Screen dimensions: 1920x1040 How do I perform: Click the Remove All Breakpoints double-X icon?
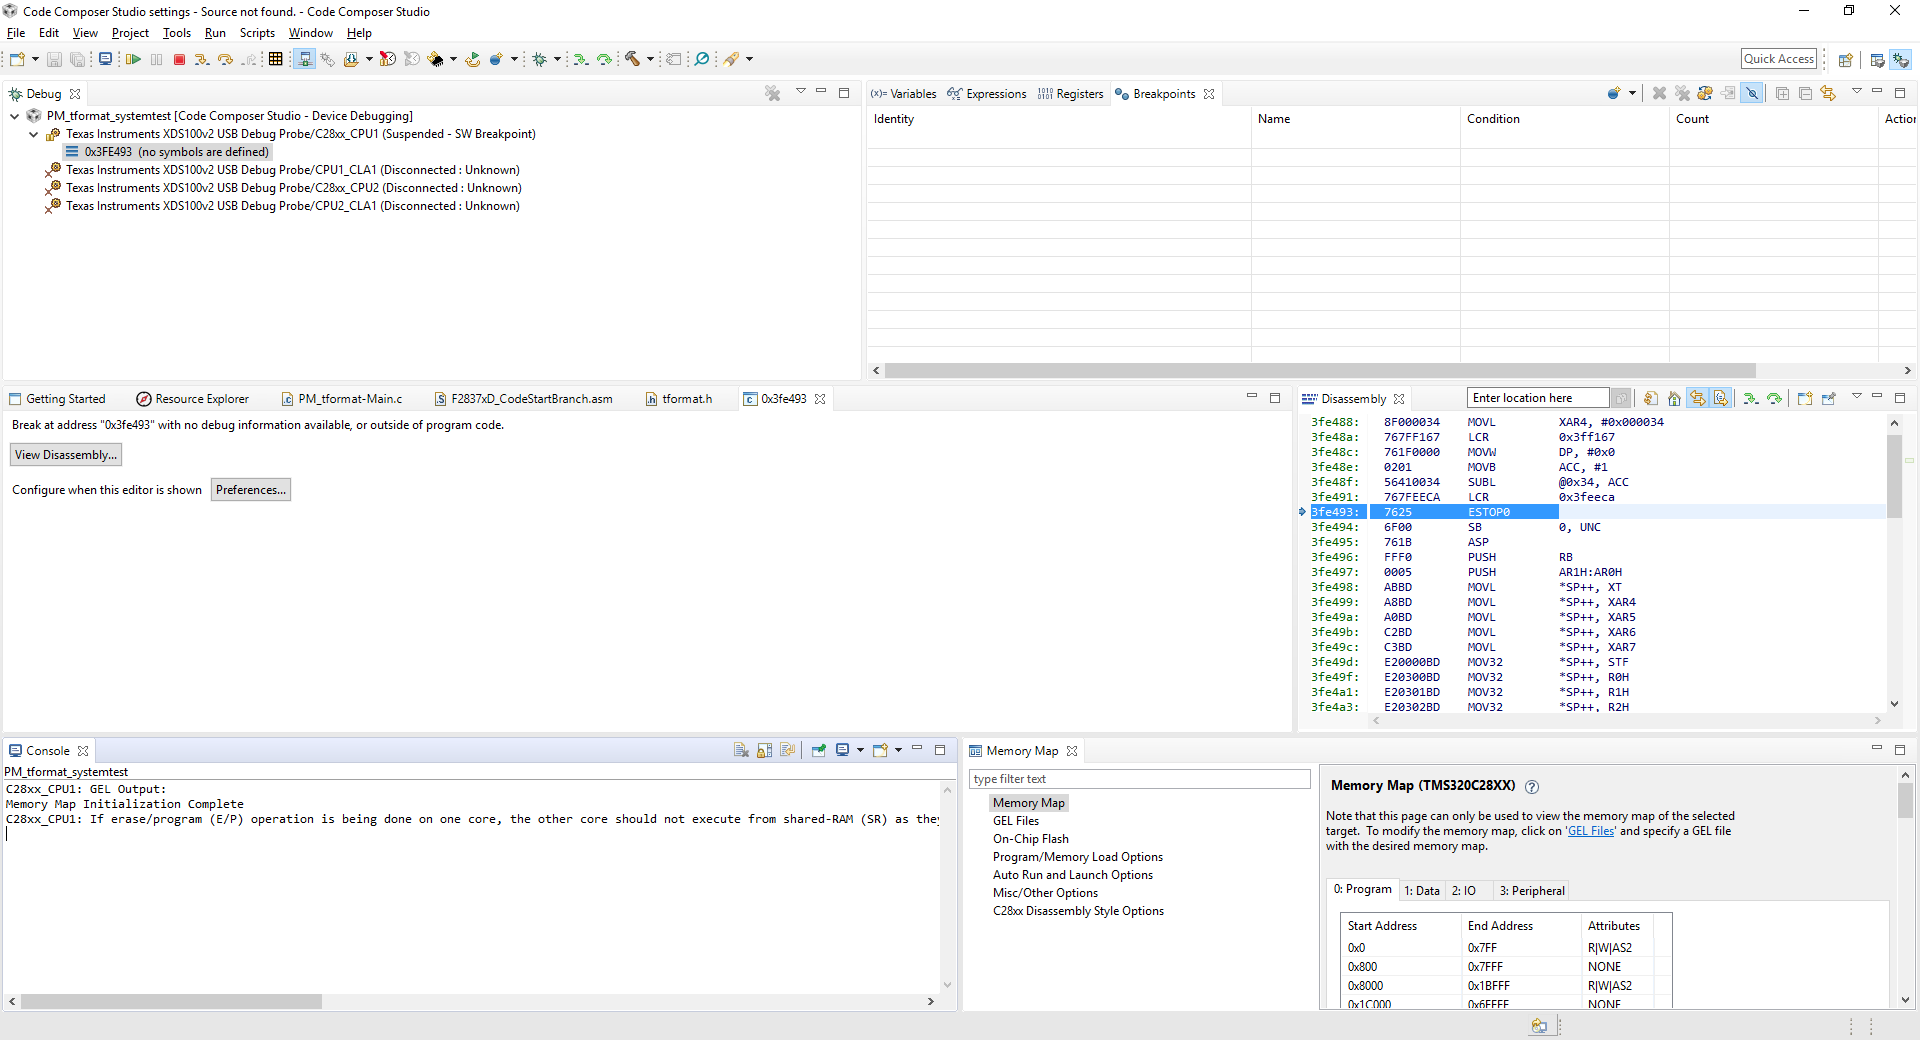(1682, 93)
